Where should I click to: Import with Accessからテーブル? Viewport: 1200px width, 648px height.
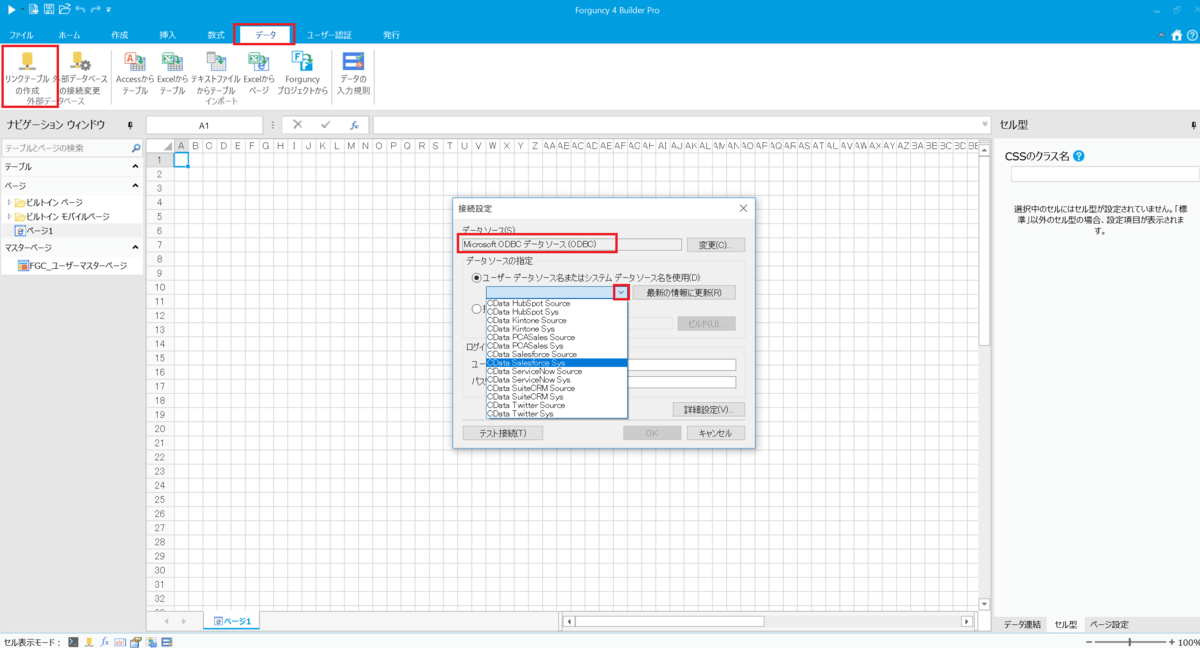pos(135,73)
